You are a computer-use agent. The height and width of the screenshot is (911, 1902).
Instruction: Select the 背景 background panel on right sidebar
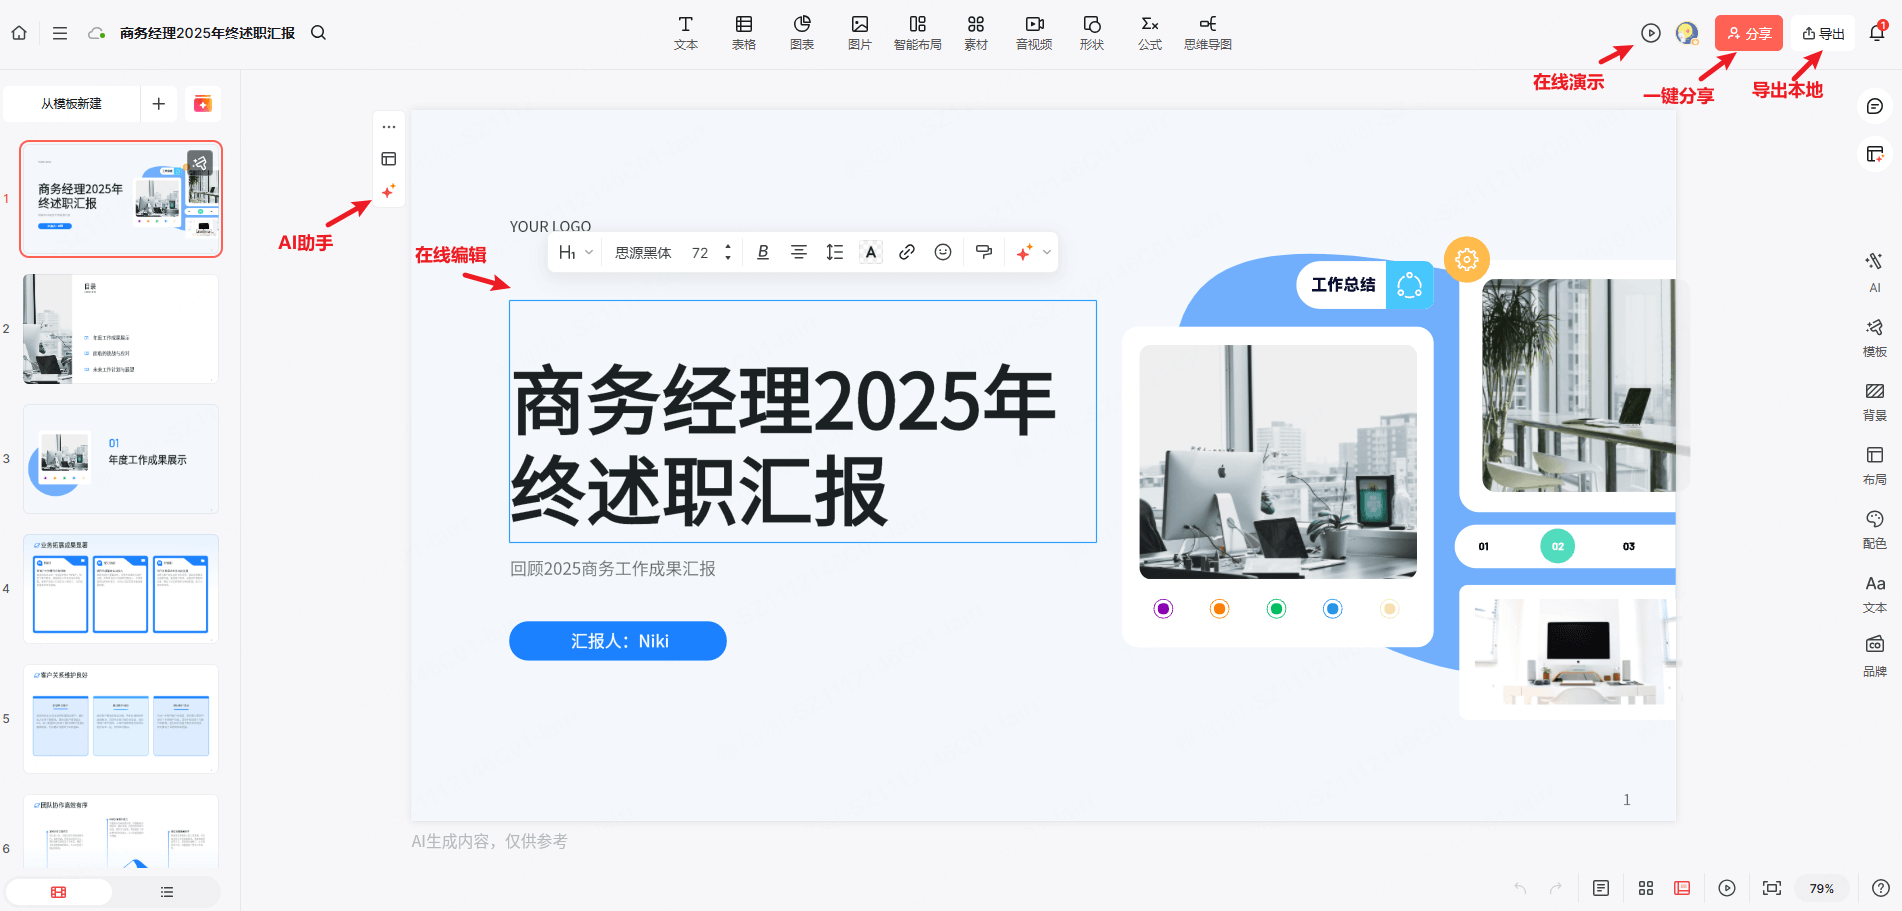click(x=1874, y=398)
